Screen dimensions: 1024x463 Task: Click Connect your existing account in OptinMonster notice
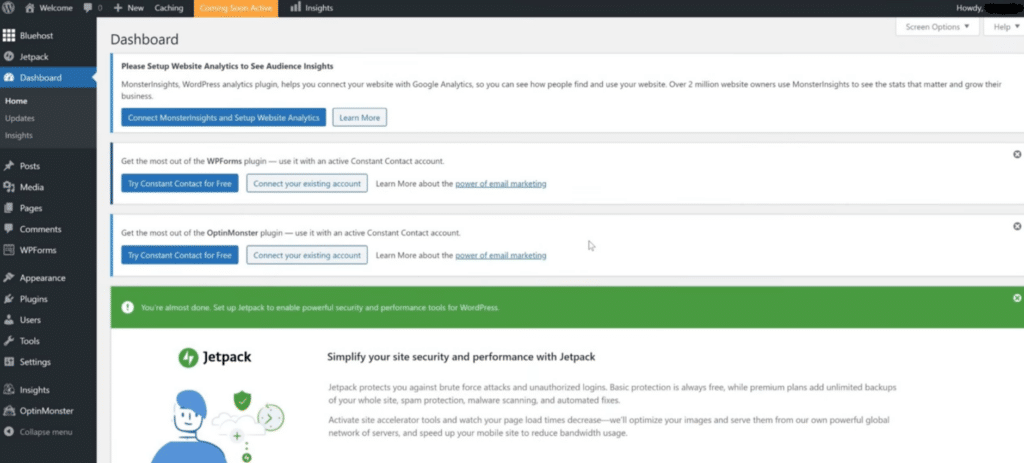coord(307,255)
